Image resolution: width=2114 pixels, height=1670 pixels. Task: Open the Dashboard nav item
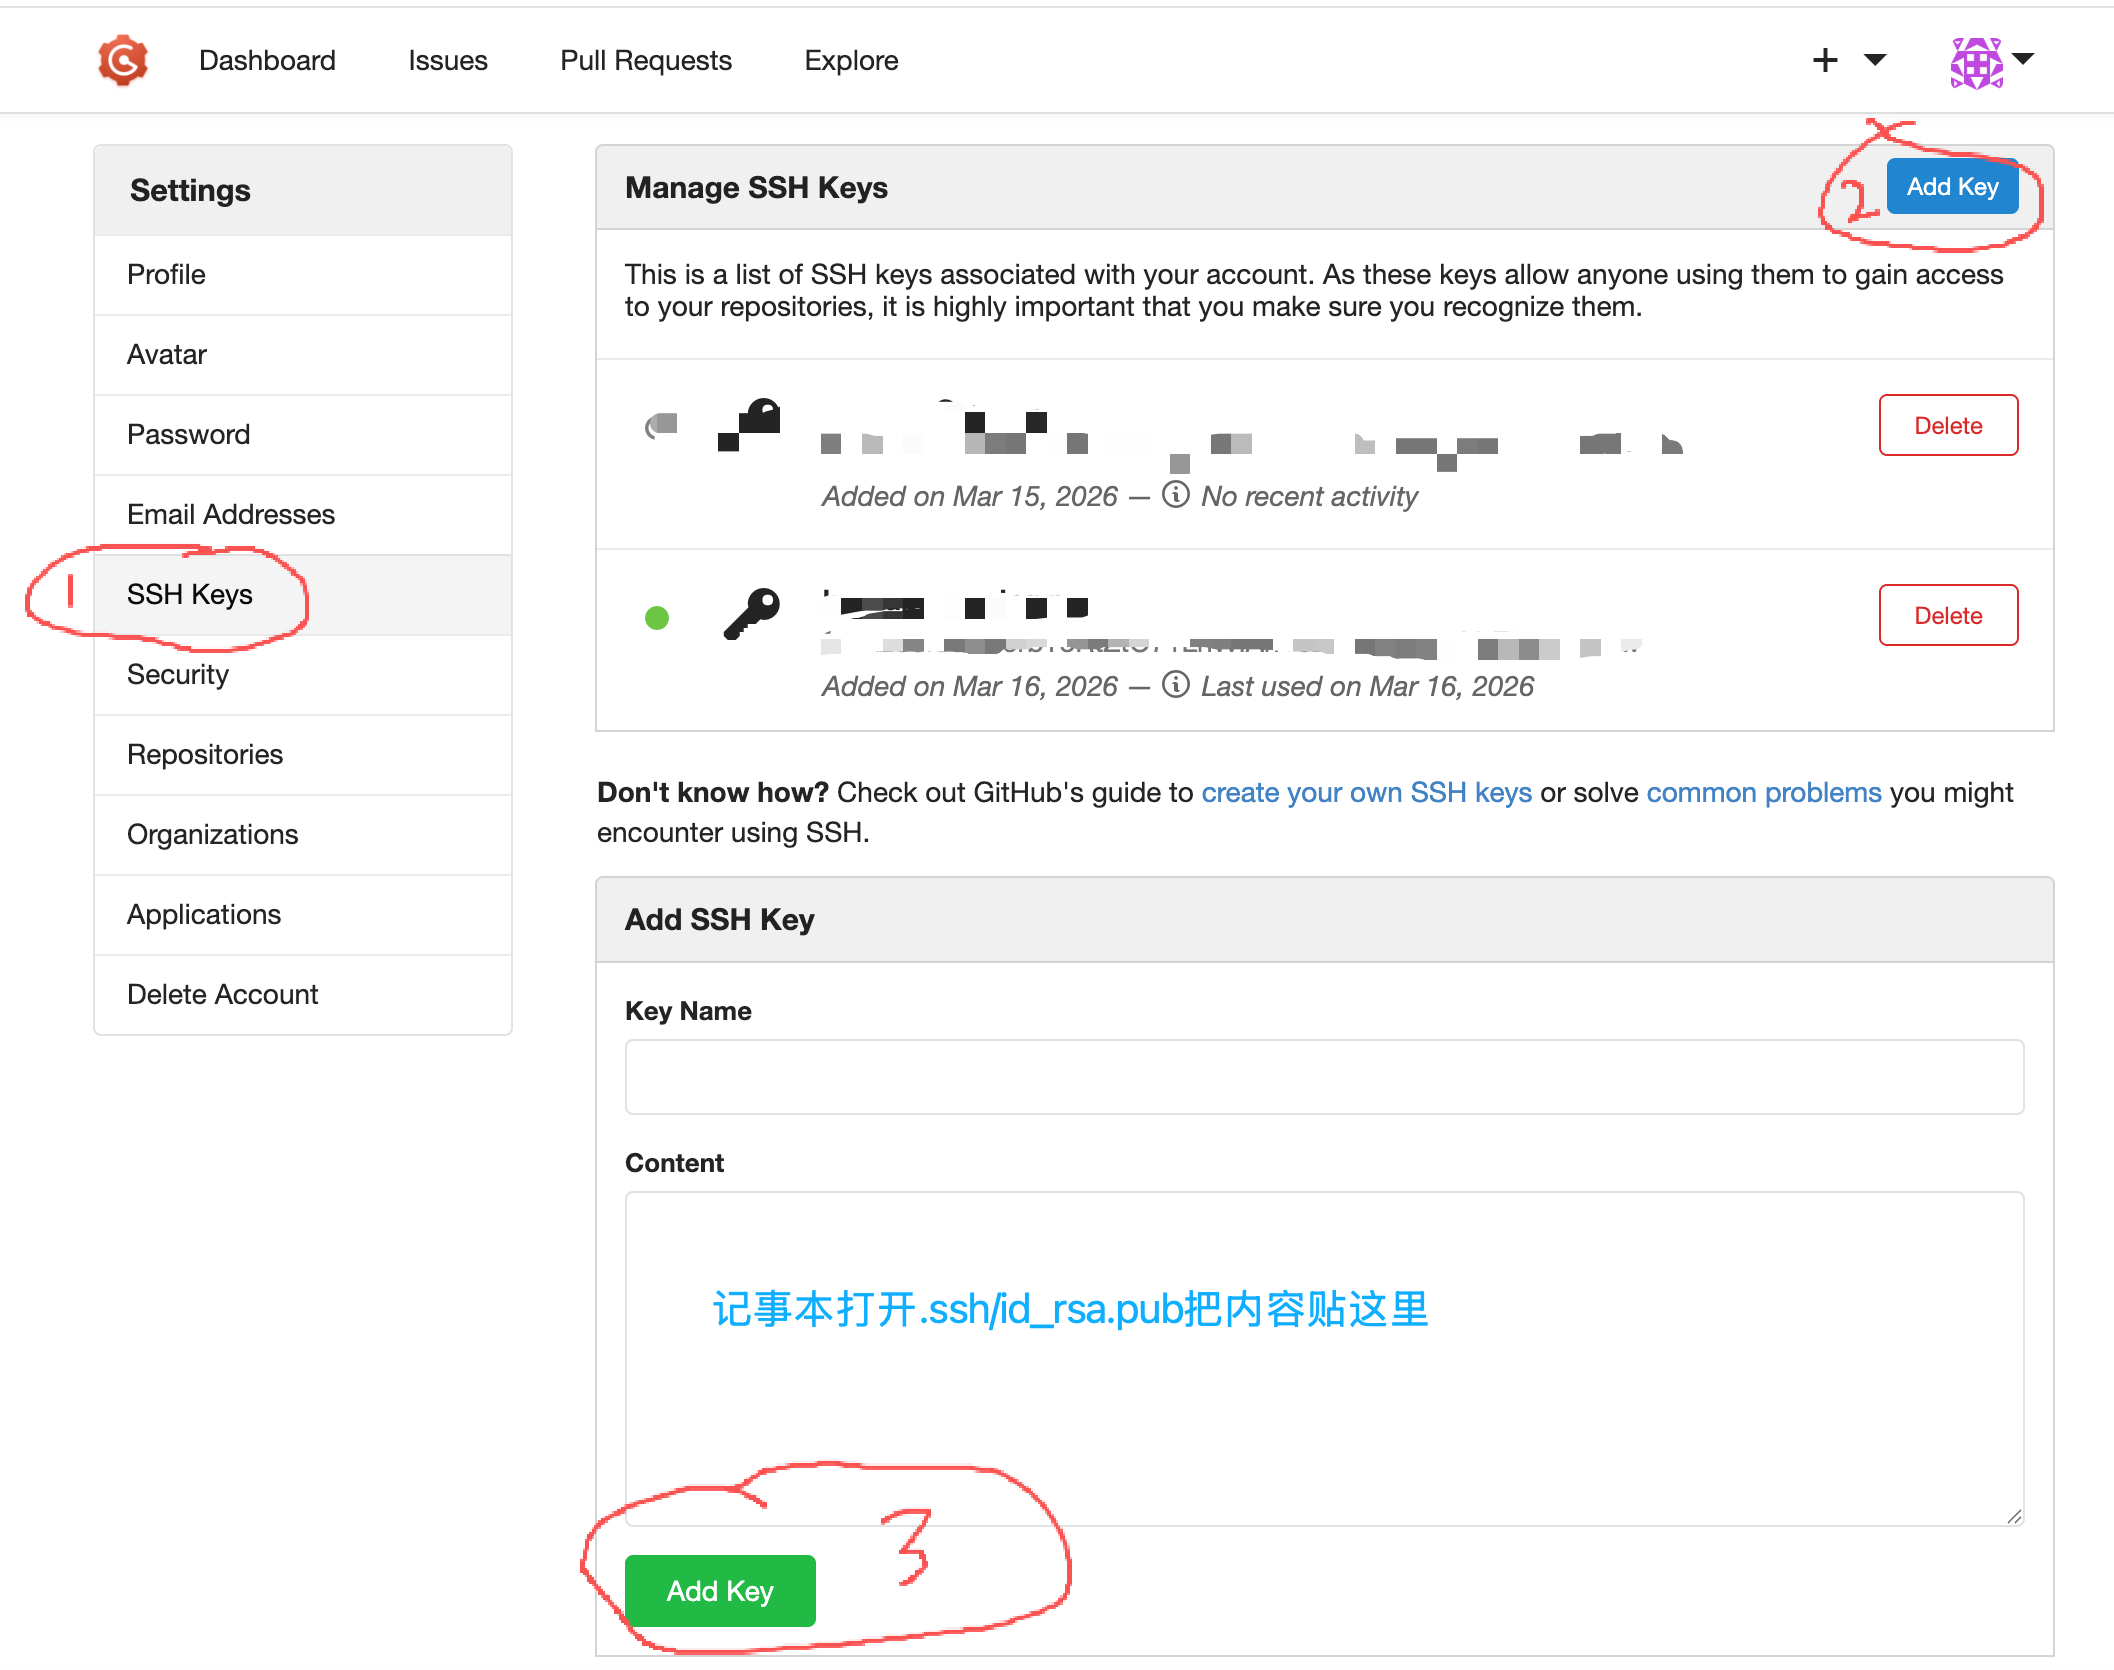coord(267,60)
